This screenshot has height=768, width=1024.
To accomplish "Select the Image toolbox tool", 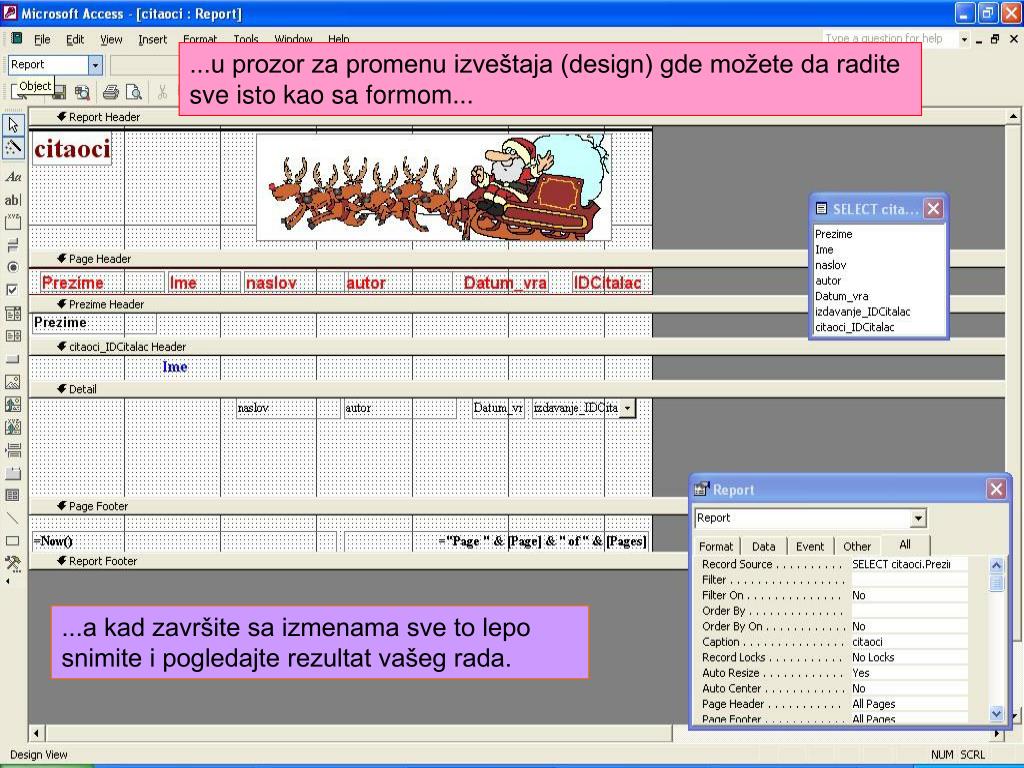I will tap(13, 382).
